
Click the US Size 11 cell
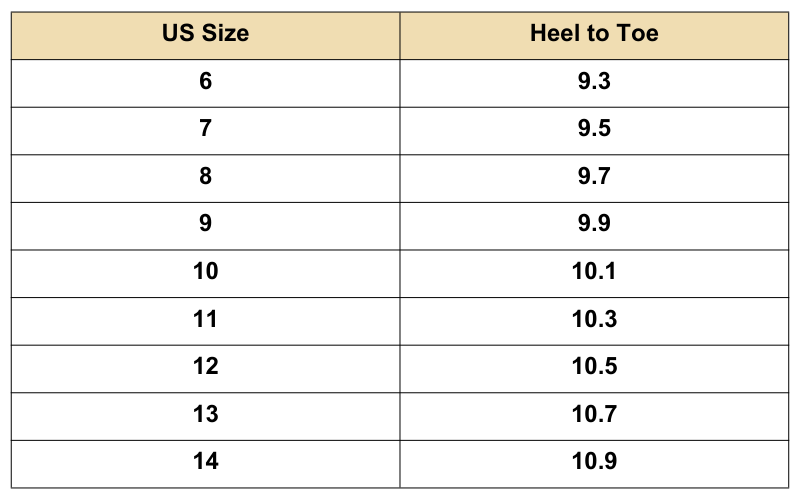[205, 320]
